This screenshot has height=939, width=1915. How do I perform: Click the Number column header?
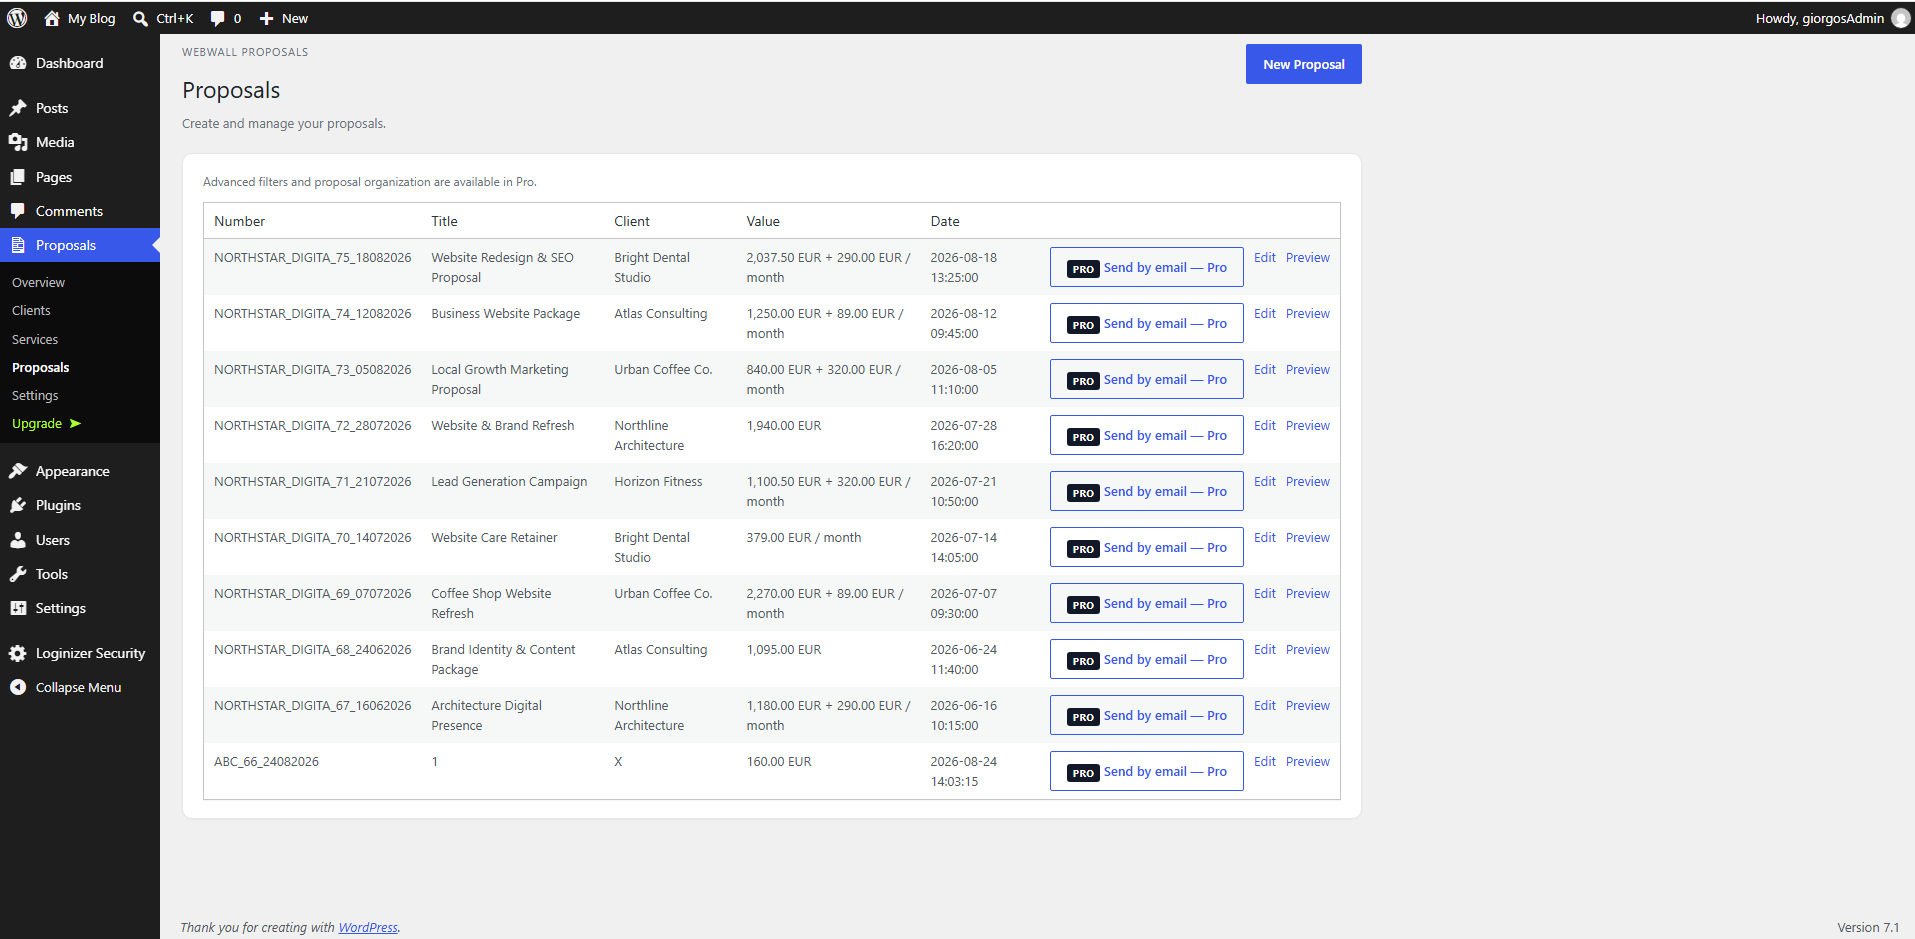[239, 221]
